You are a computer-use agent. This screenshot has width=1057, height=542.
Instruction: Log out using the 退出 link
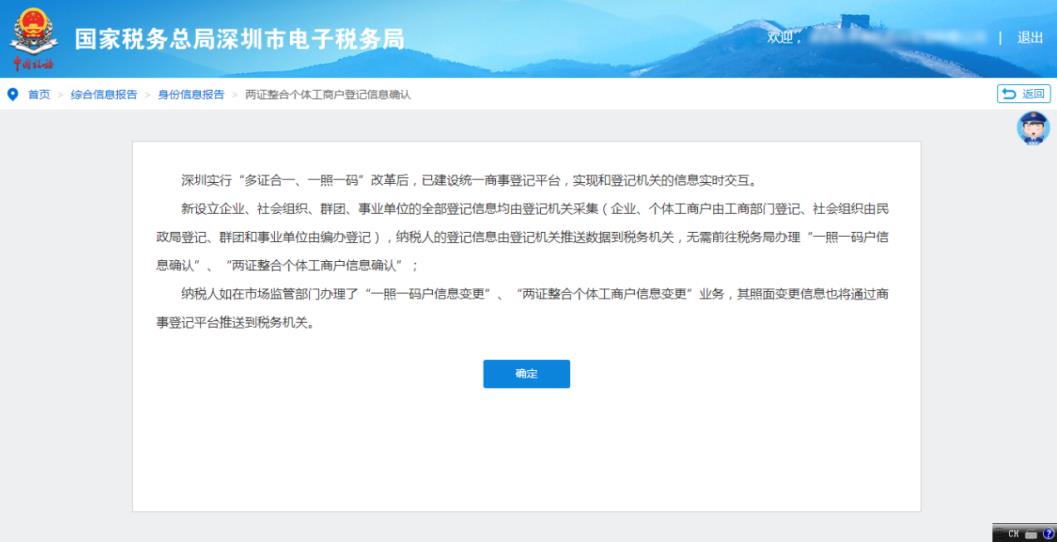click(1030, 38)
